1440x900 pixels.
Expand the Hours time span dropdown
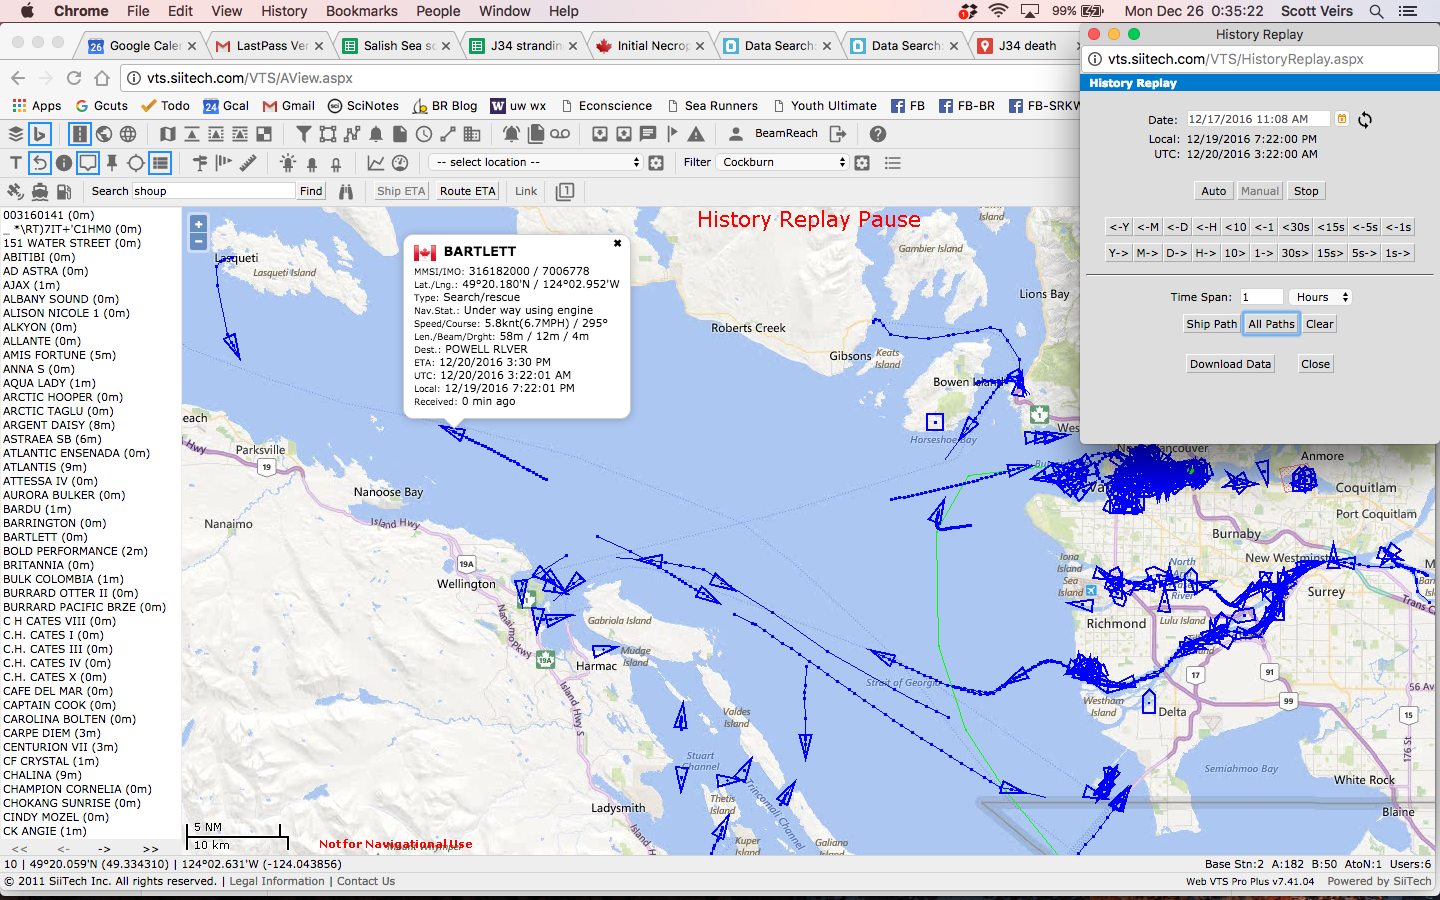[1321, 297]
